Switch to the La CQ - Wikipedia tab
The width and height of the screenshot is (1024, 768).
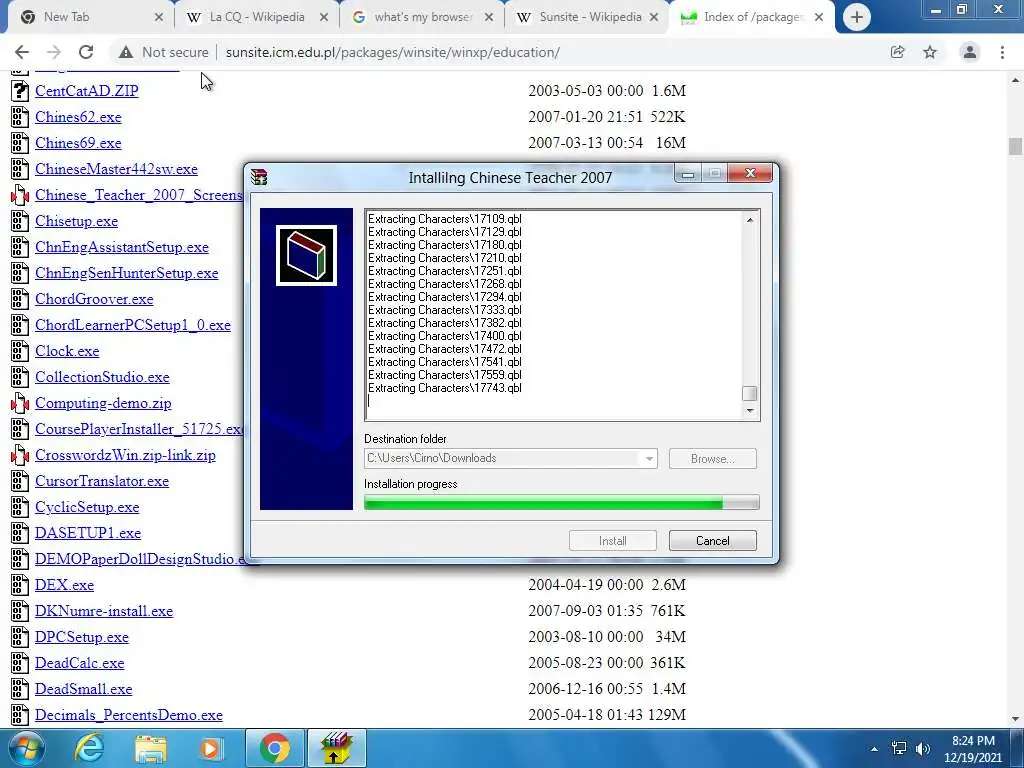tap(257, 17)
